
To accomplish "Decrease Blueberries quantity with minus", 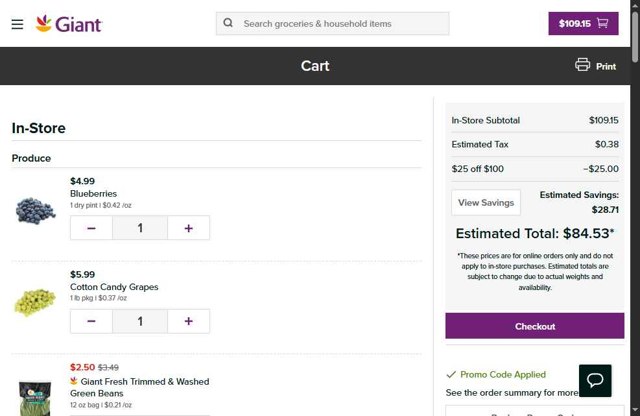I will pos(91,228).
